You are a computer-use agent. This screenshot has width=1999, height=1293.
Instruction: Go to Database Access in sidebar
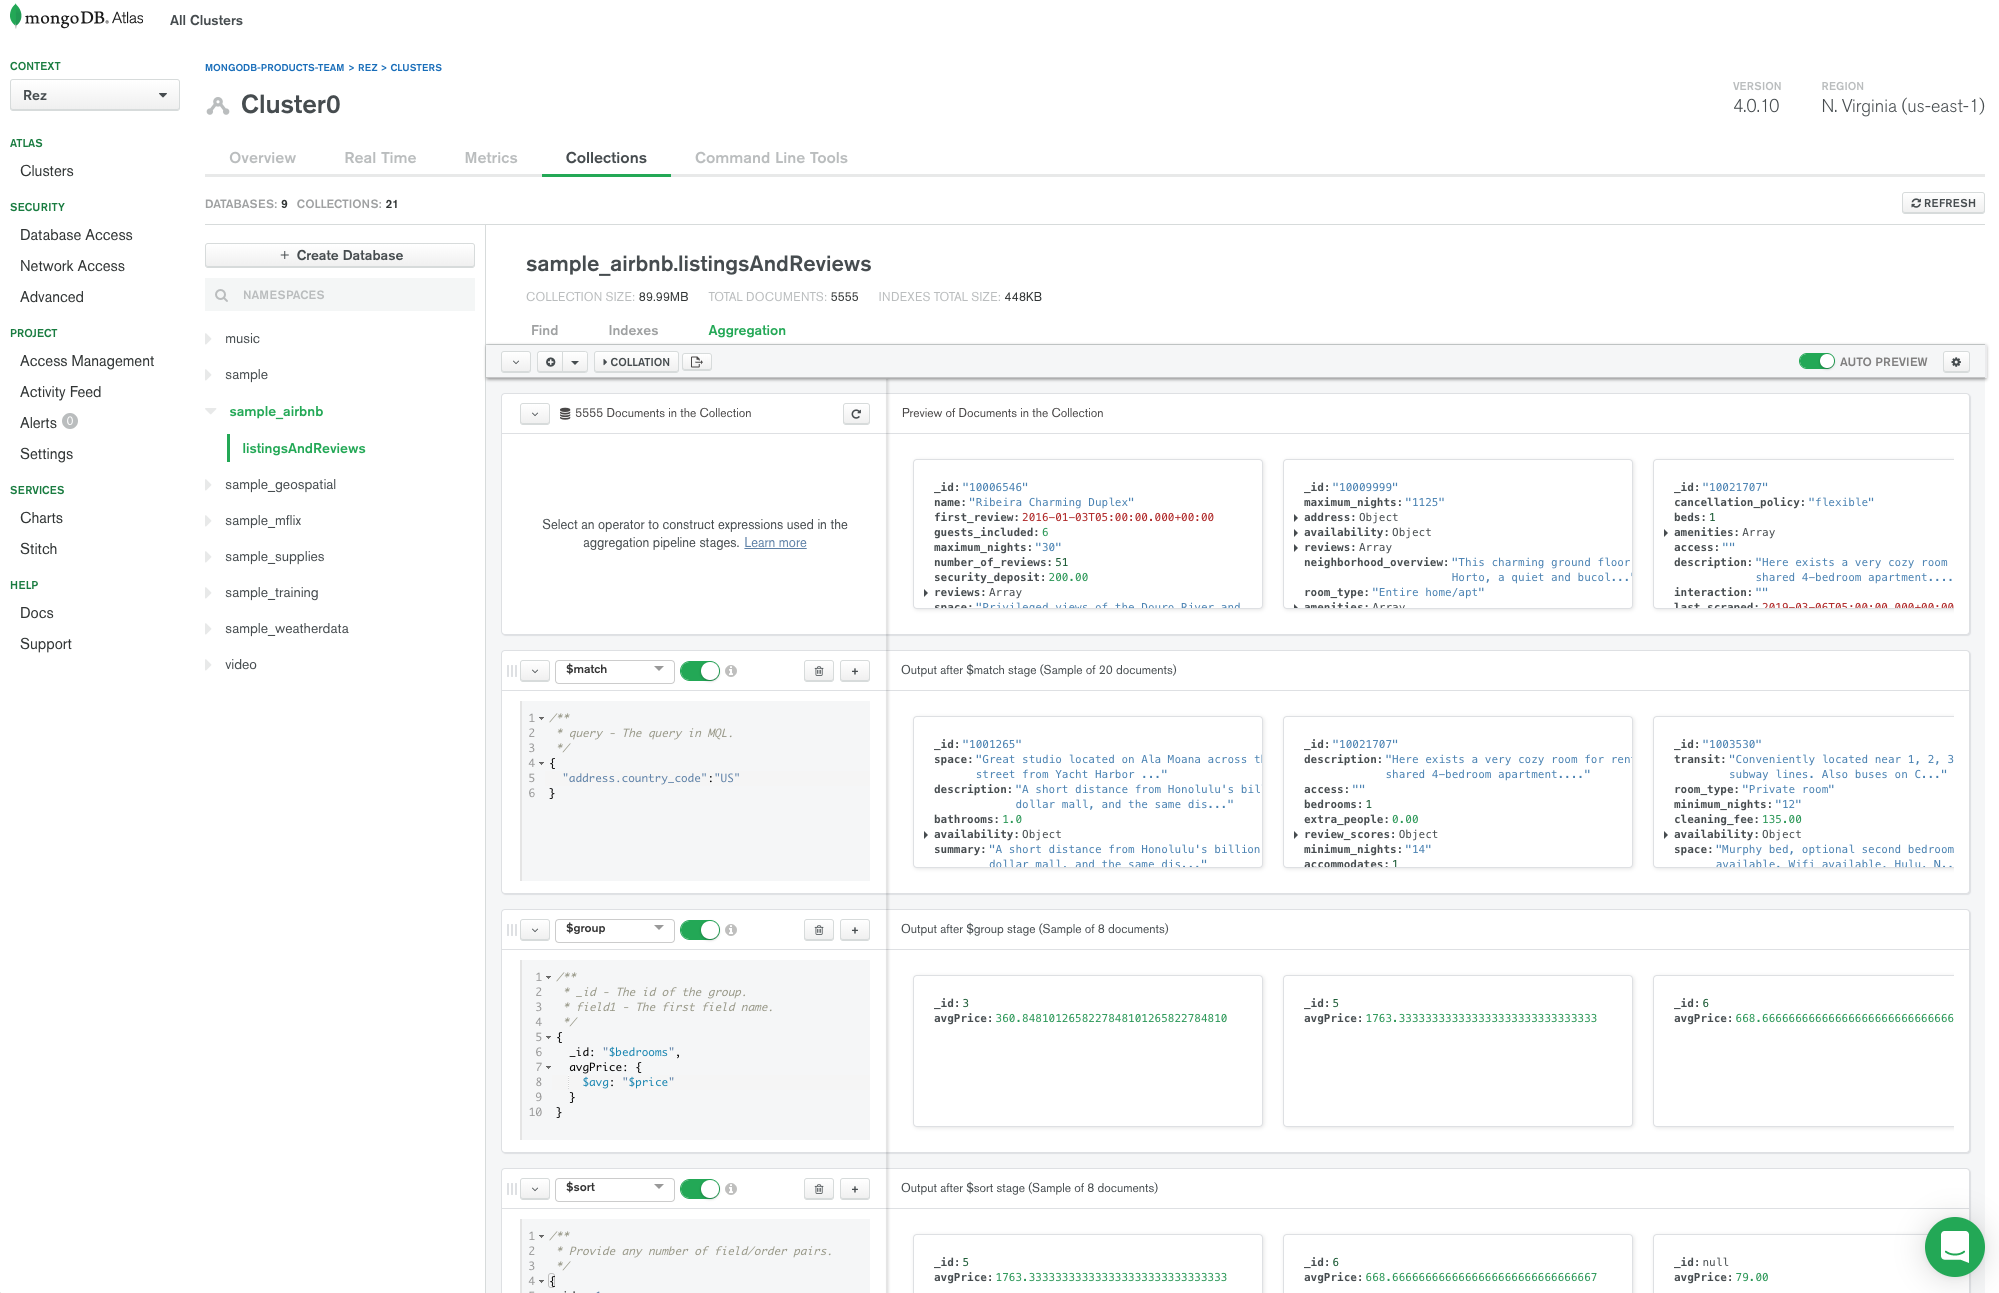[76, 235]
